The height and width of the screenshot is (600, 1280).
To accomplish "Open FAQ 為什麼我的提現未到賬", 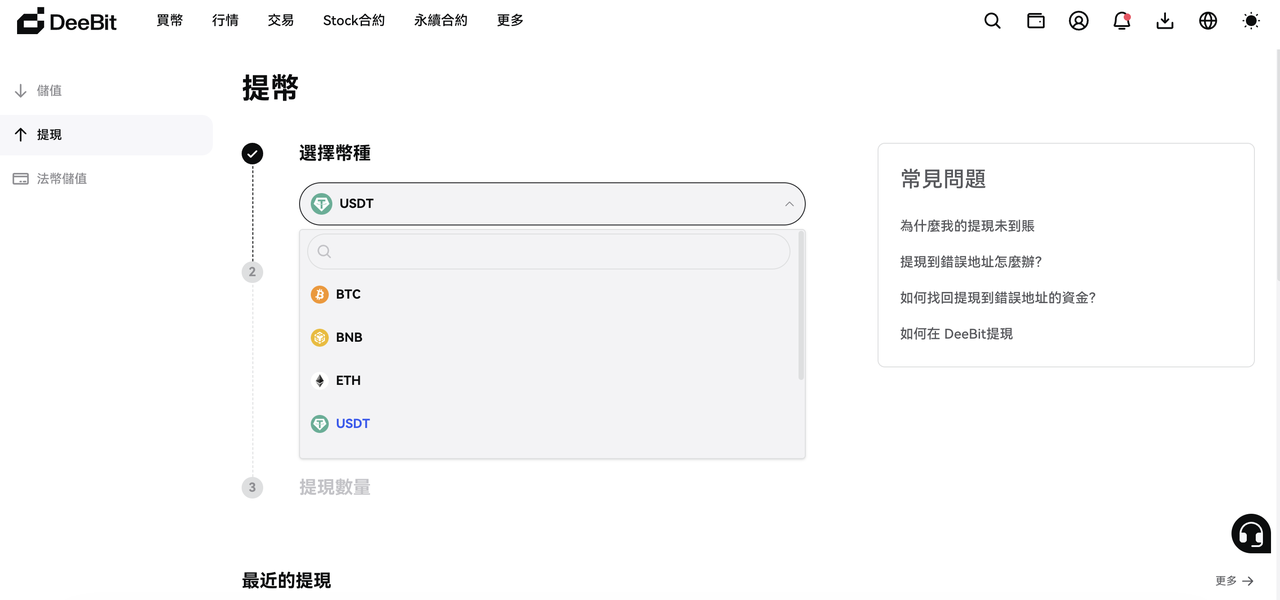I will coord(967,226).
